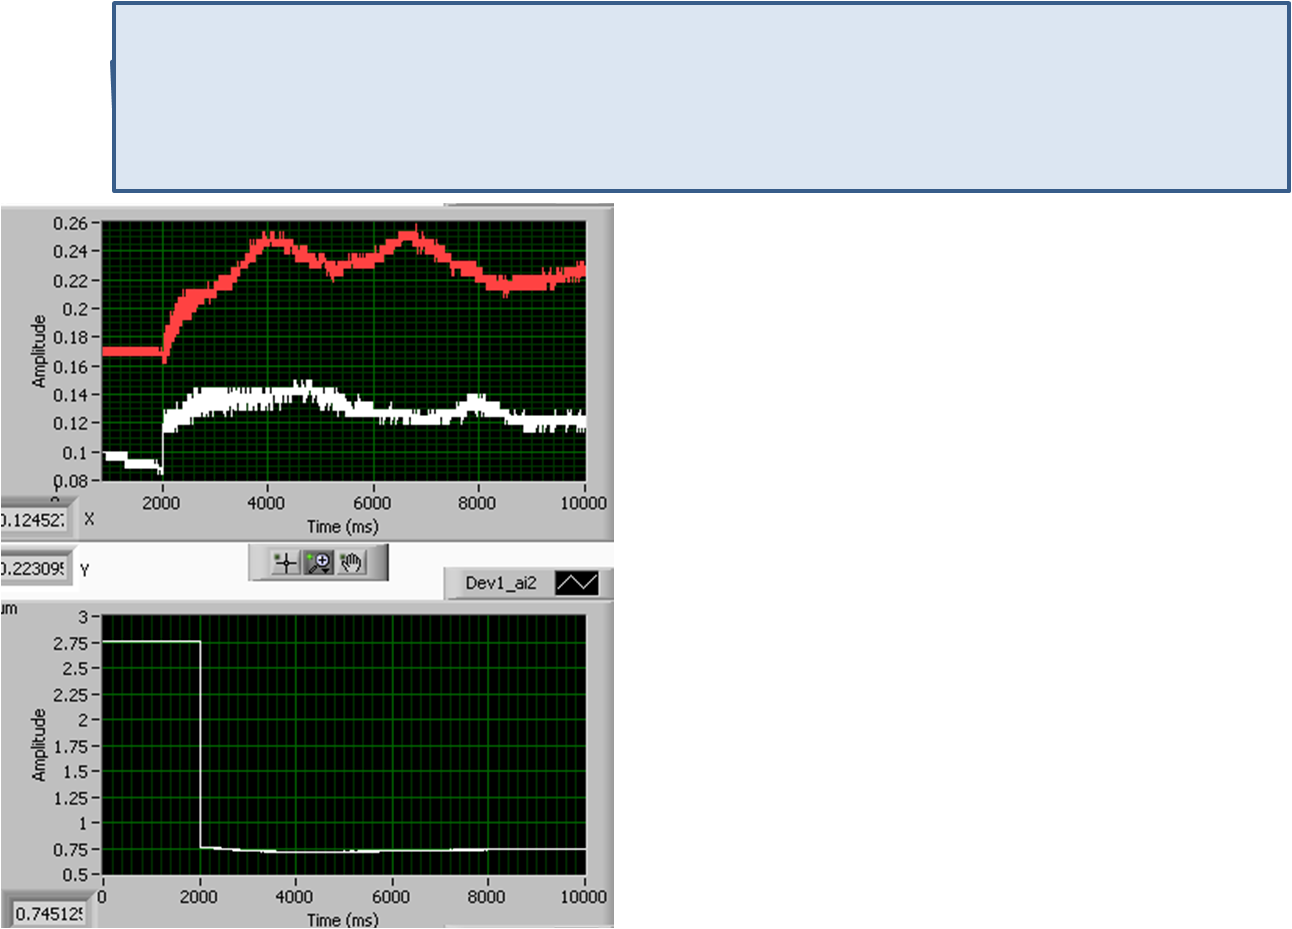Viewport: 1292px width, 929px height.
Task: Click the X value field showing 0.124527
Action: [35, 520]
